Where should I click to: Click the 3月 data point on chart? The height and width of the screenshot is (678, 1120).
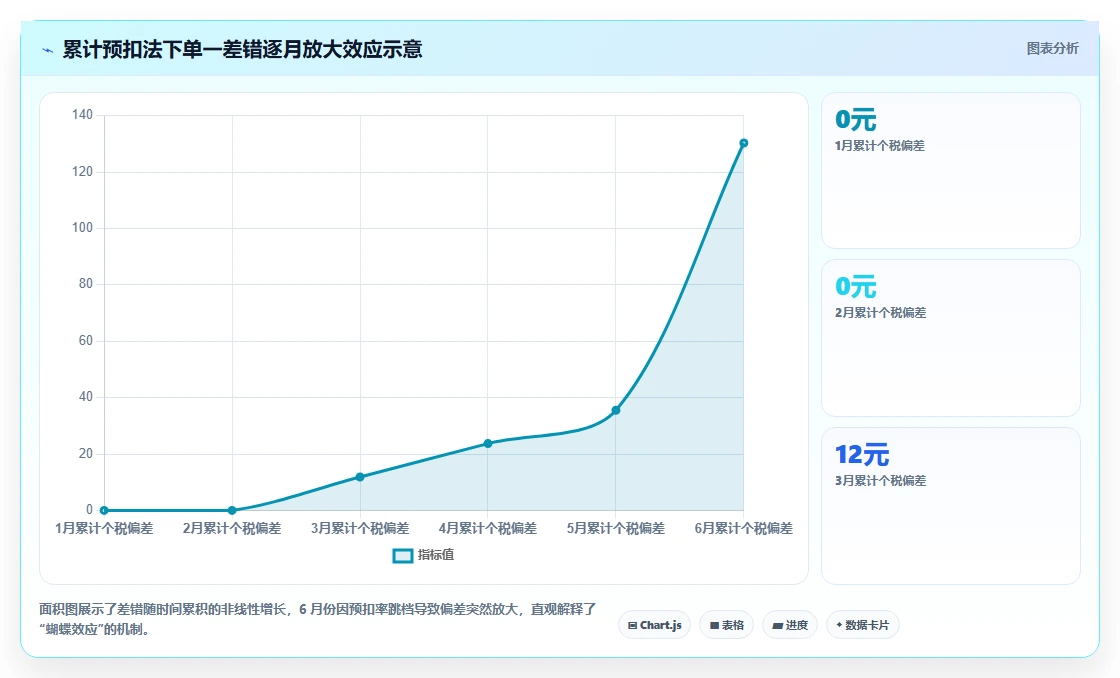(x=360, y=477)
